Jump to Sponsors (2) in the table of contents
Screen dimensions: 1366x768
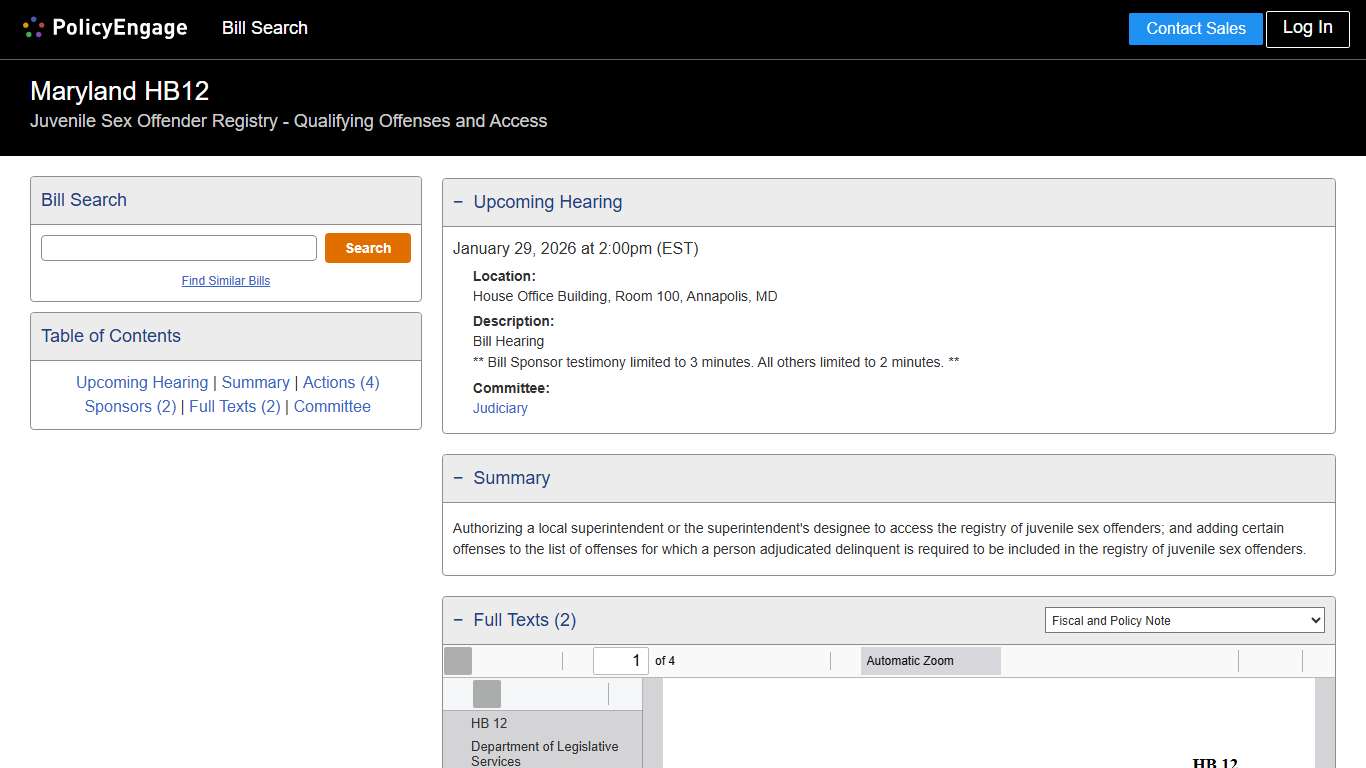click(x=130, y=406)
